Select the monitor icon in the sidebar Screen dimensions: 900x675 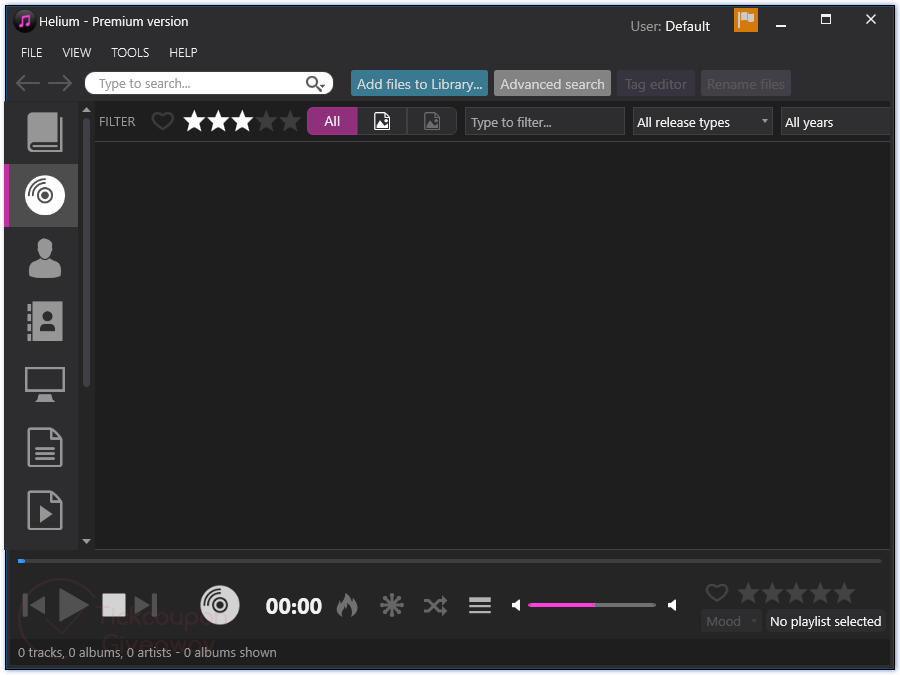(x=45, y=384)
